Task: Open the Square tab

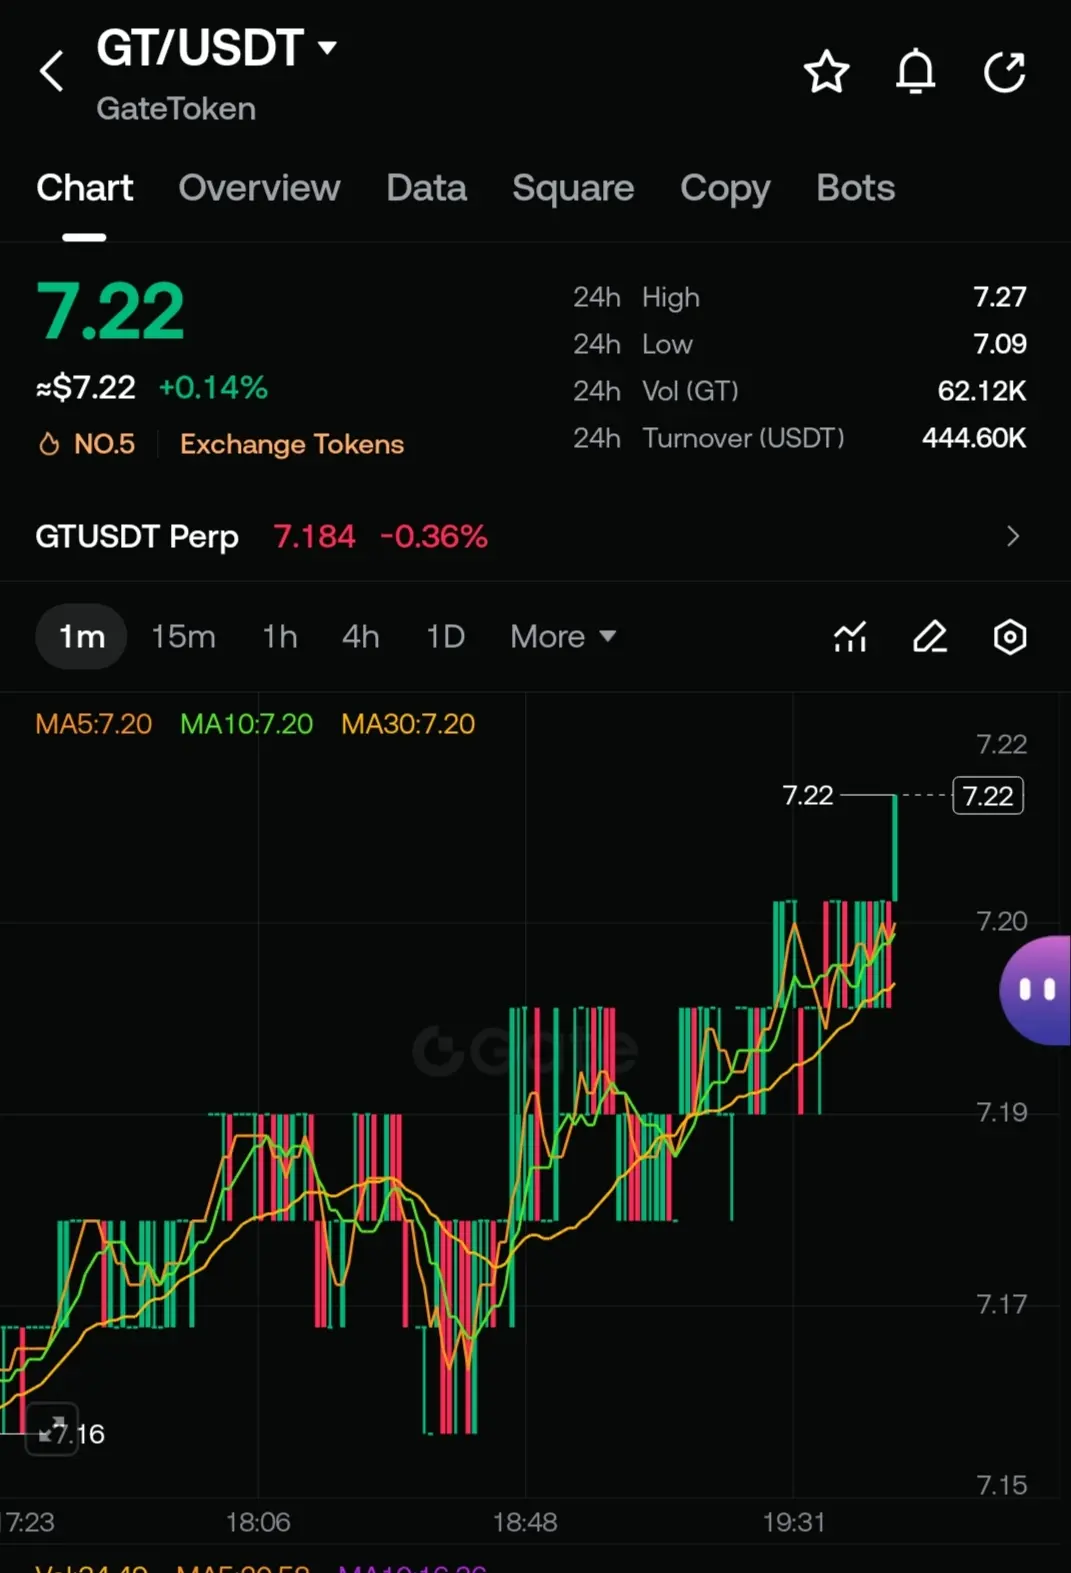Action: [573, 188]
